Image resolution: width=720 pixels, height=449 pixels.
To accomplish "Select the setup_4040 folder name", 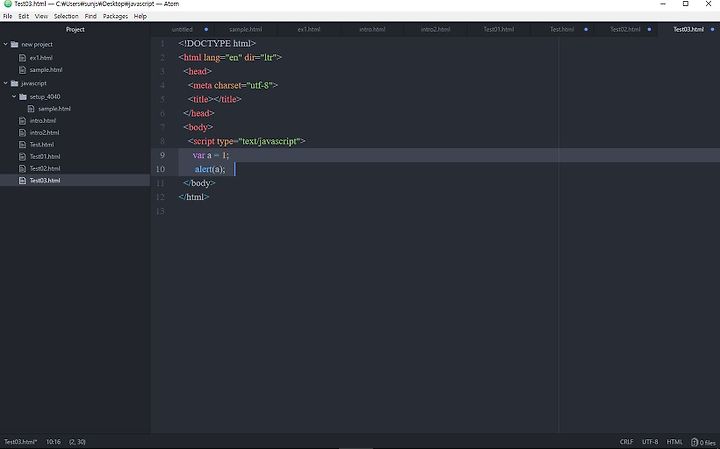I will pos(45,97).
